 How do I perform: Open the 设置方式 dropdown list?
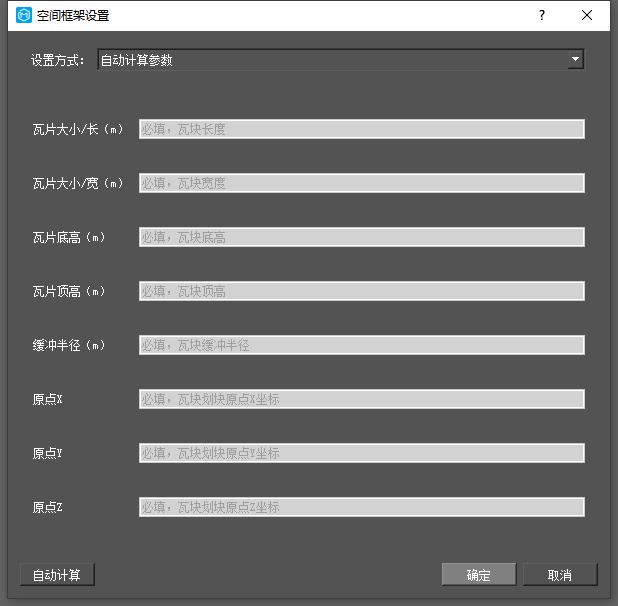[x=341, y=60]
